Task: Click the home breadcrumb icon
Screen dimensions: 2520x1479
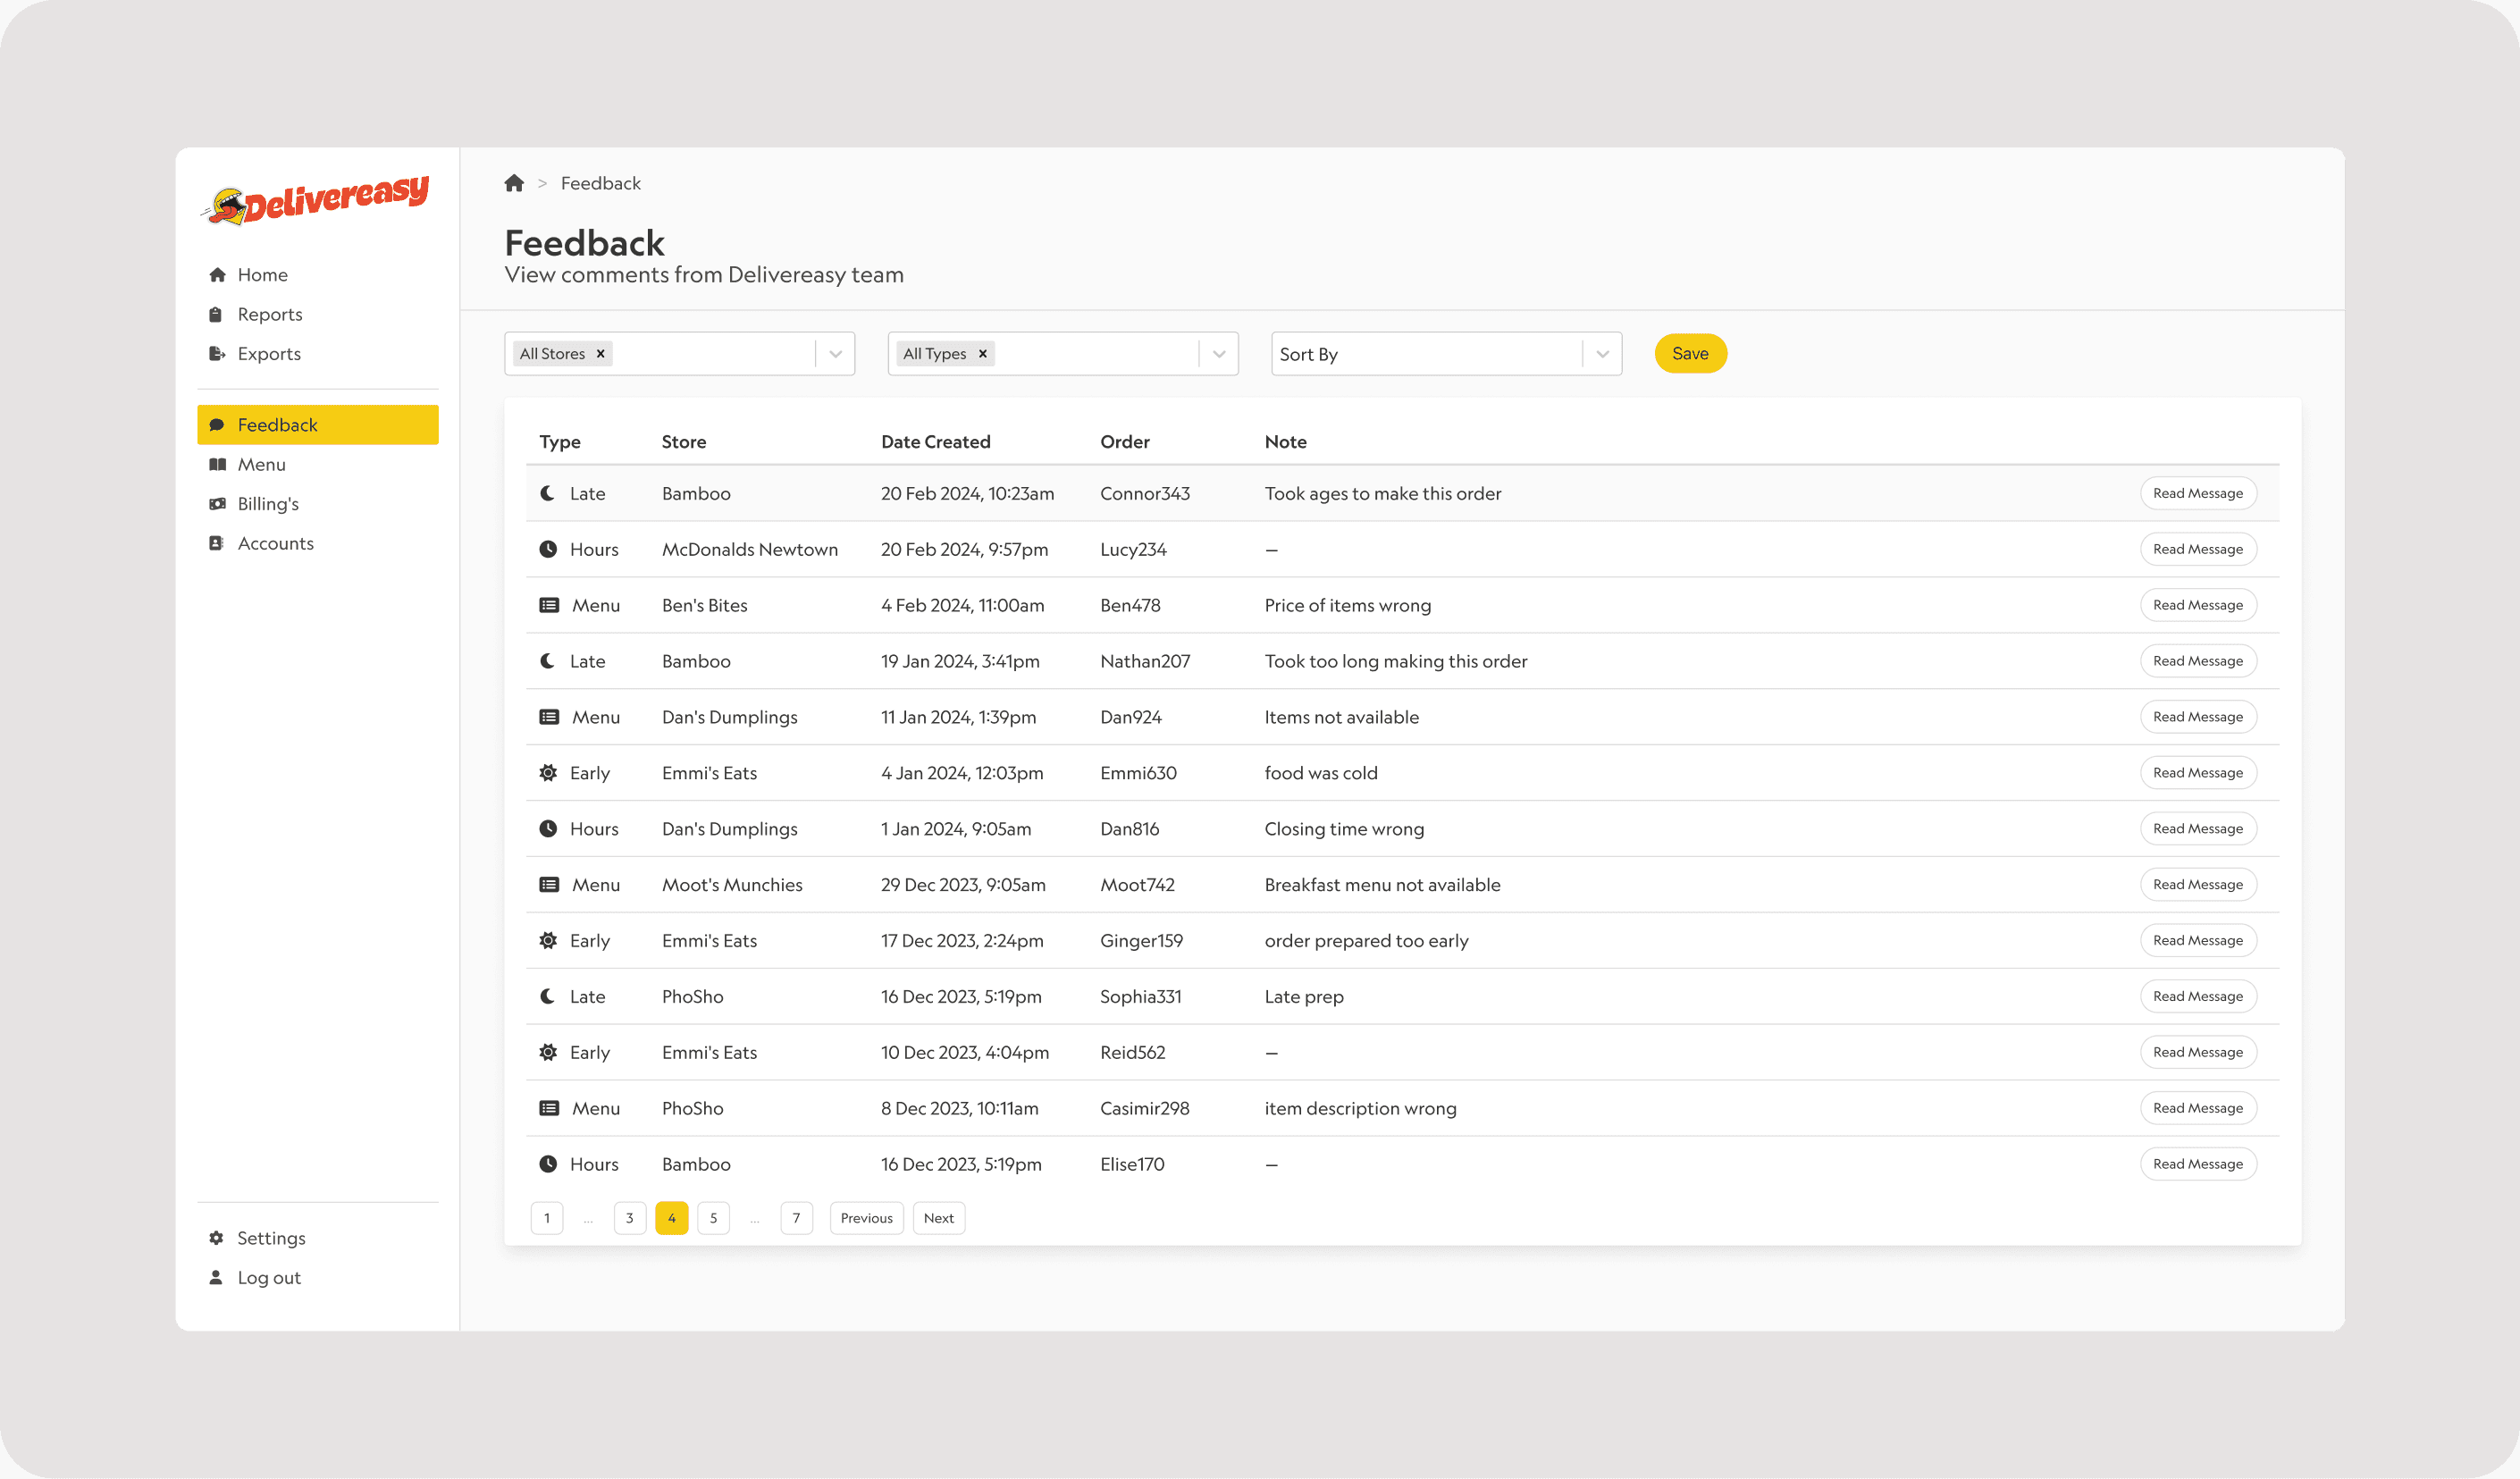Action: coord(514,183)
